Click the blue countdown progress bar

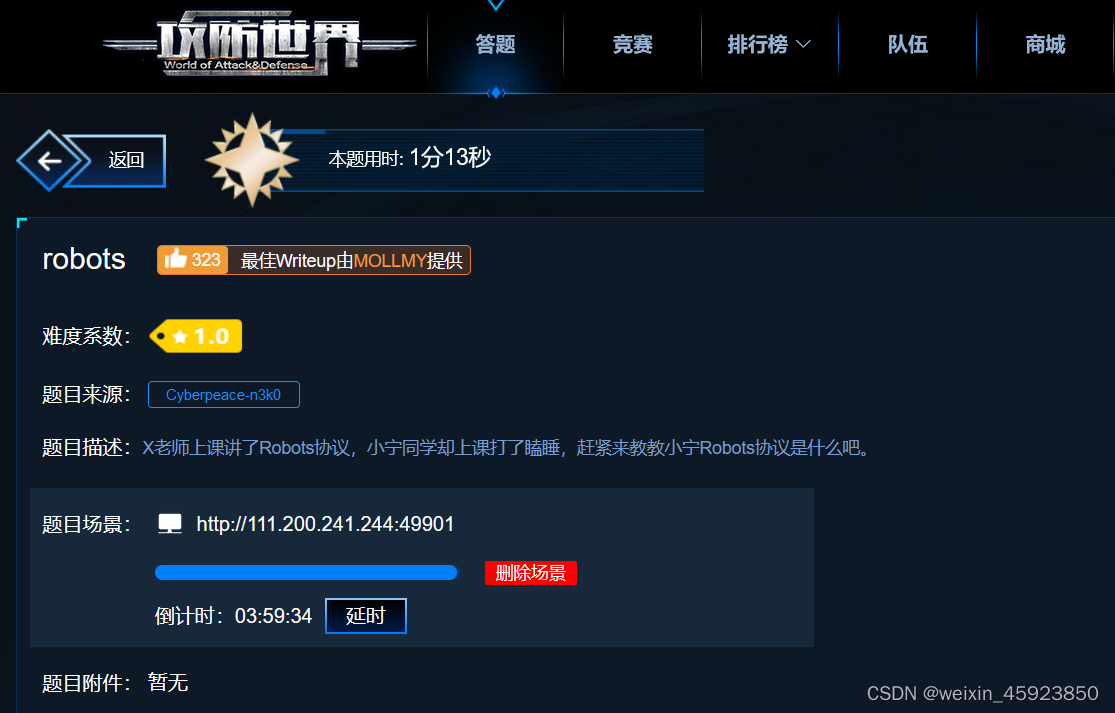(x=306, y=573)
